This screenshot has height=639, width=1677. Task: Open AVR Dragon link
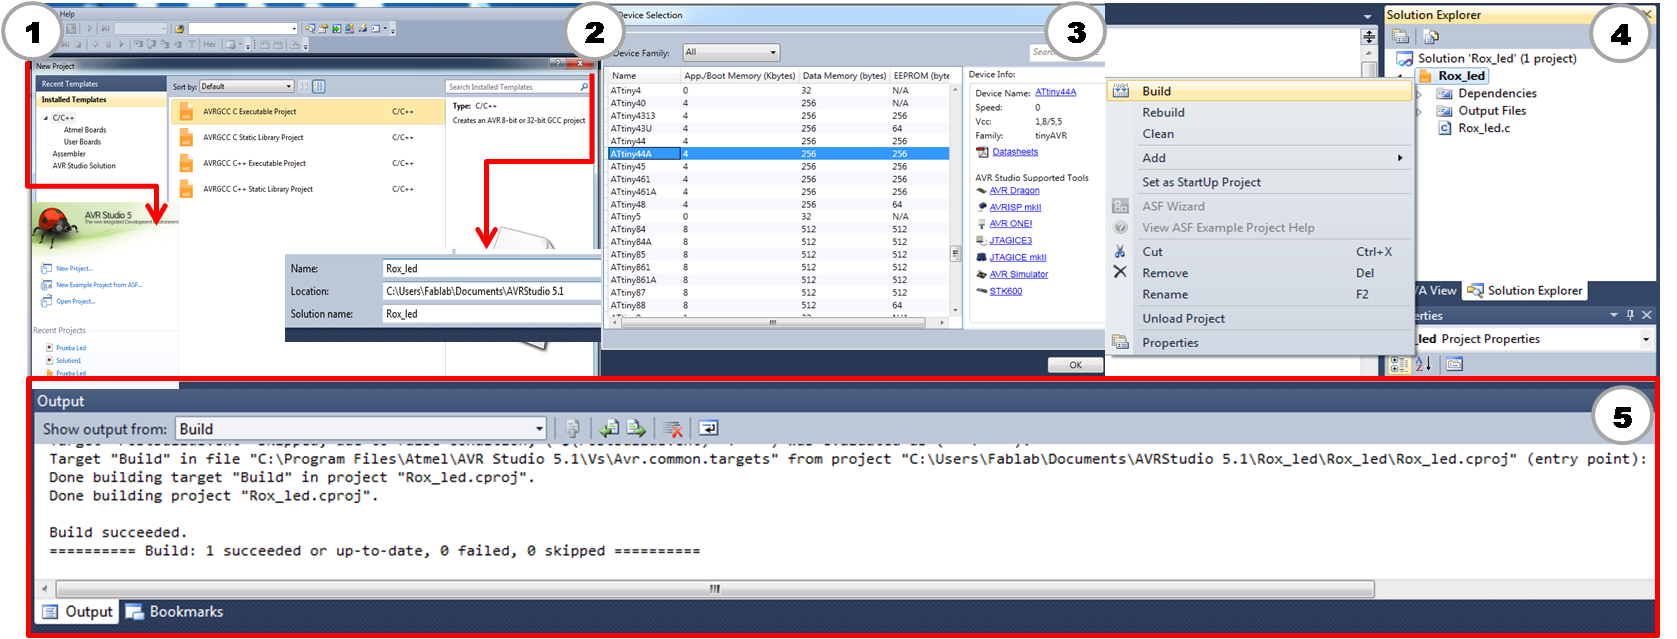[1014, 190]
